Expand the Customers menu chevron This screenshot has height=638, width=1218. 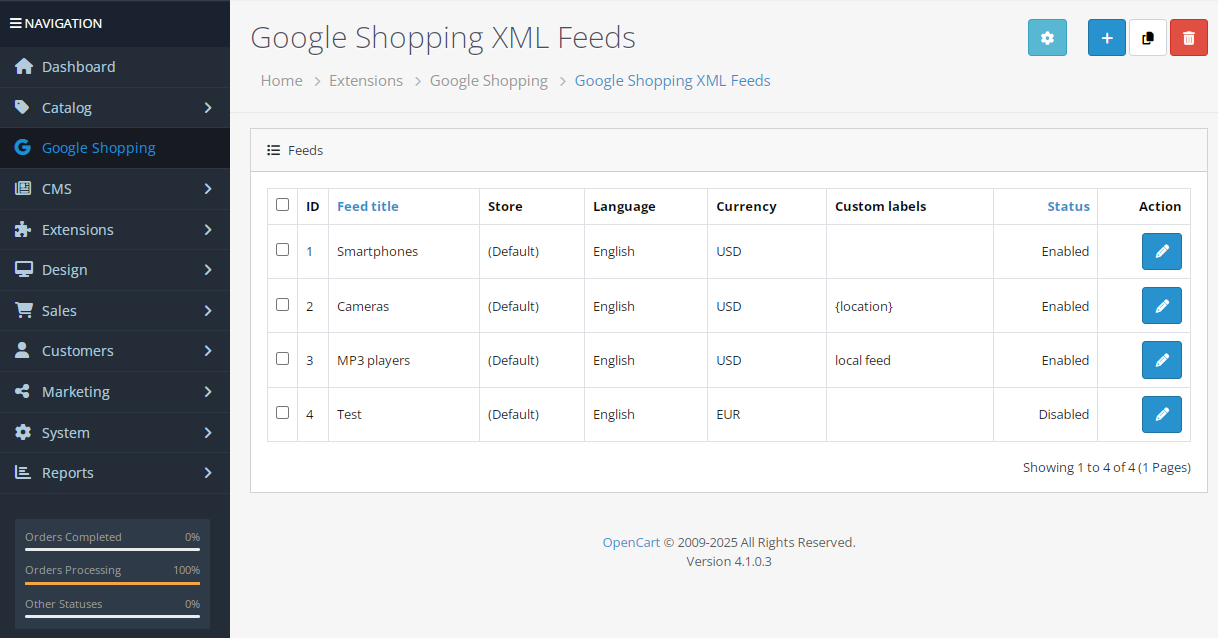click(x=208, y=351)
